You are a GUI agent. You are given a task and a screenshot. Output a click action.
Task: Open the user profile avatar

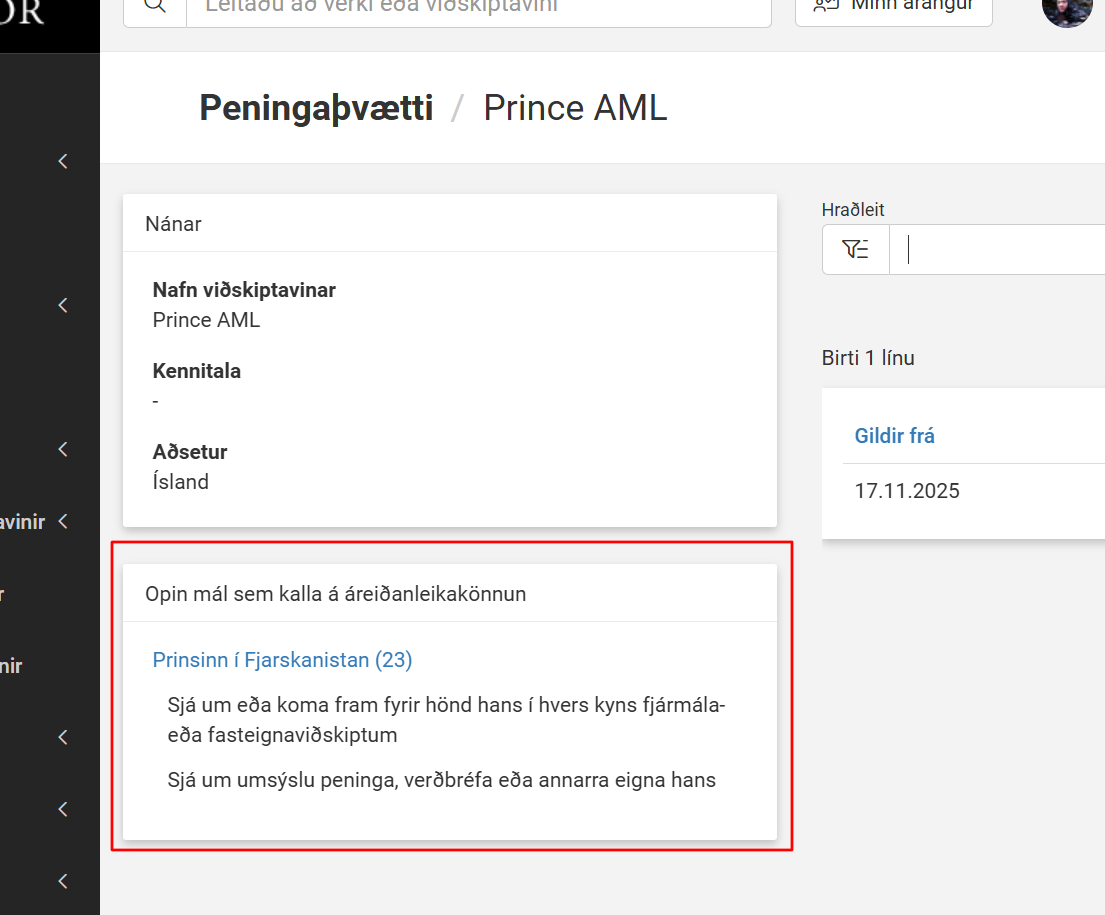[x=1066, y=8]
